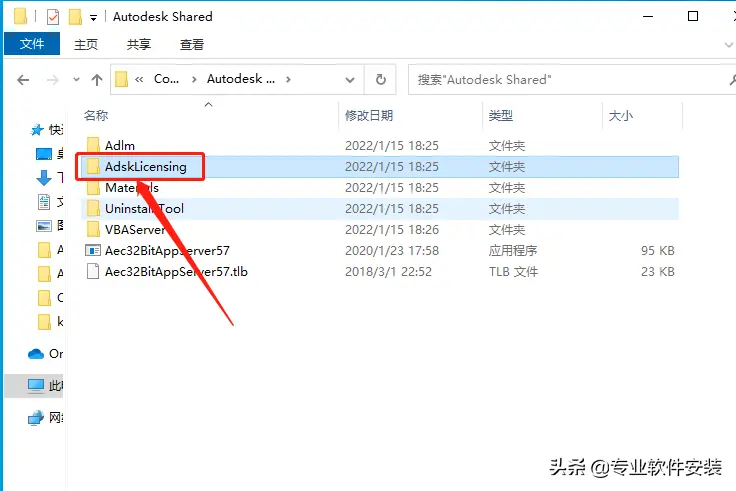
Task: Open the recent locations dropdown
Action: pyautogui.click(x=76, y=80)
